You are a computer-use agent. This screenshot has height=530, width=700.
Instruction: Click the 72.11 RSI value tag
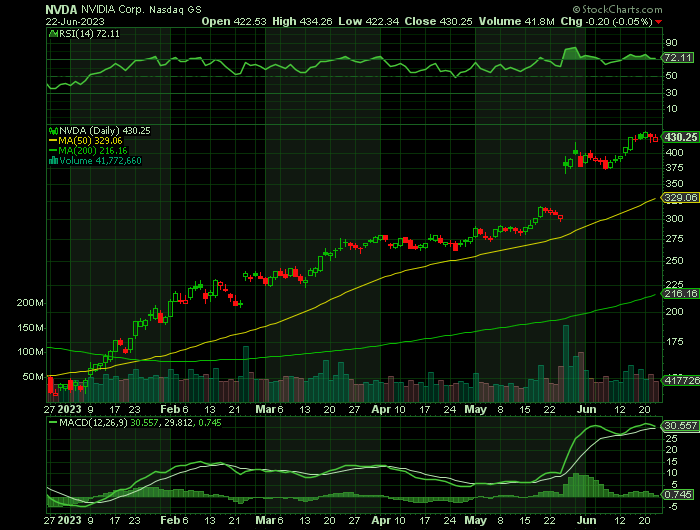[x=678, y=58]
